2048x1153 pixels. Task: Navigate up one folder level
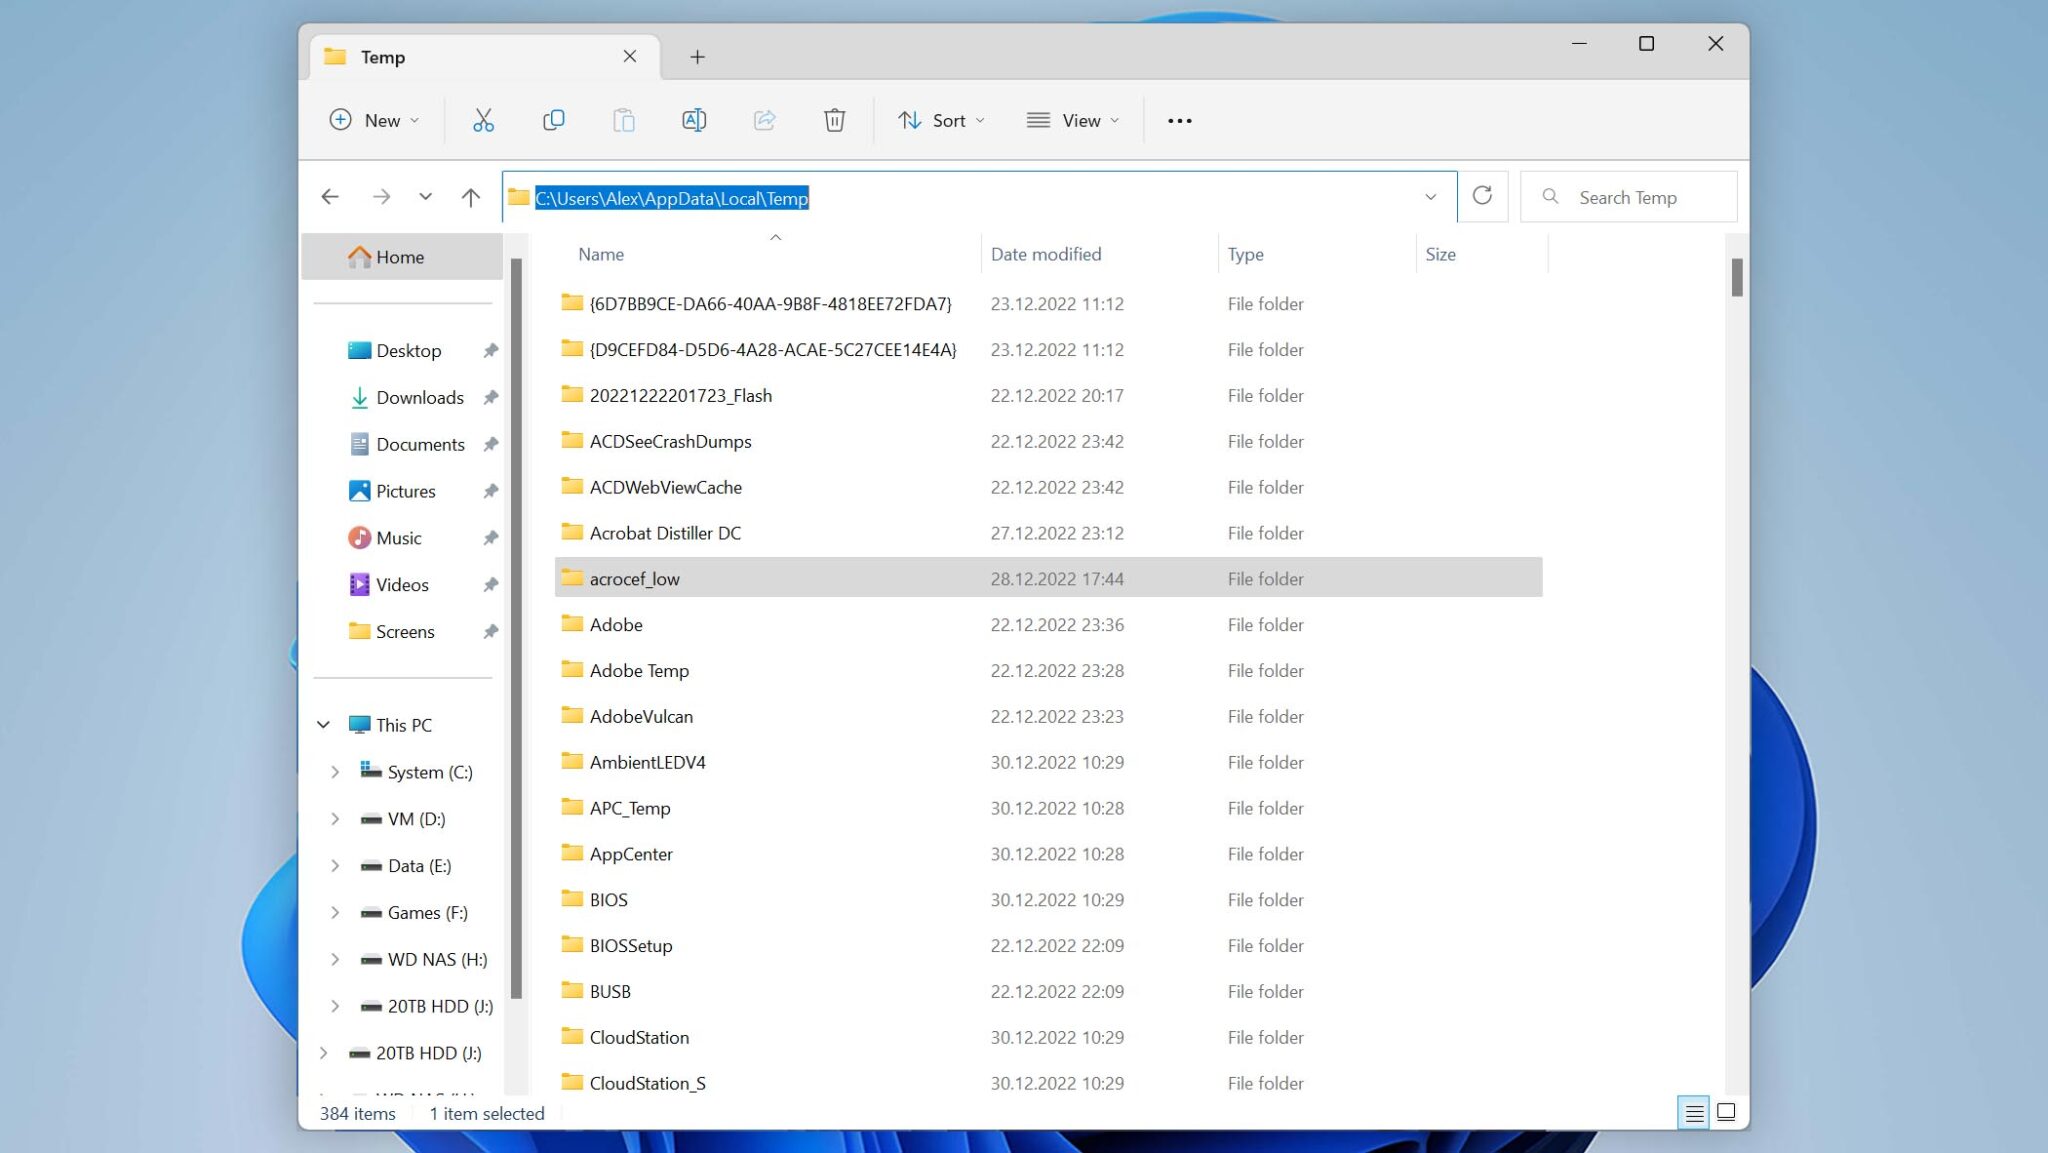pyautogui.click(x=470, y=196)
